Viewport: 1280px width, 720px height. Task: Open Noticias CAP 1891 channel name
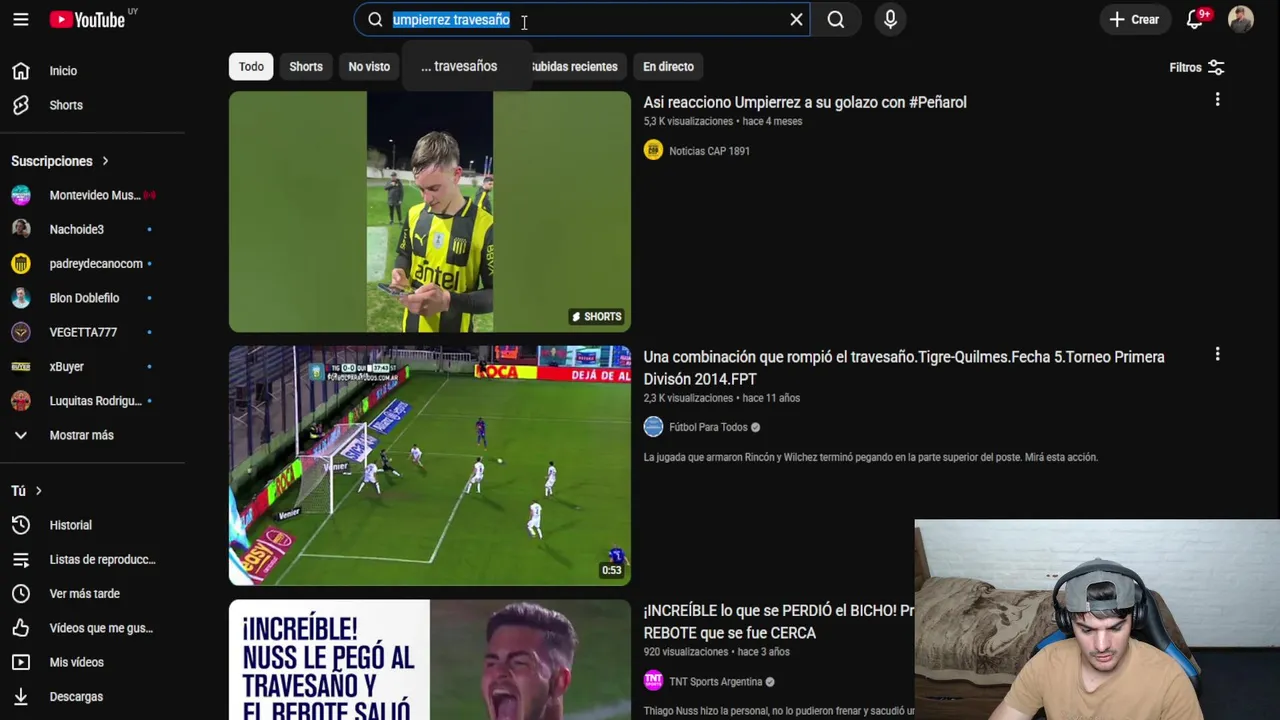coord(709,151)
